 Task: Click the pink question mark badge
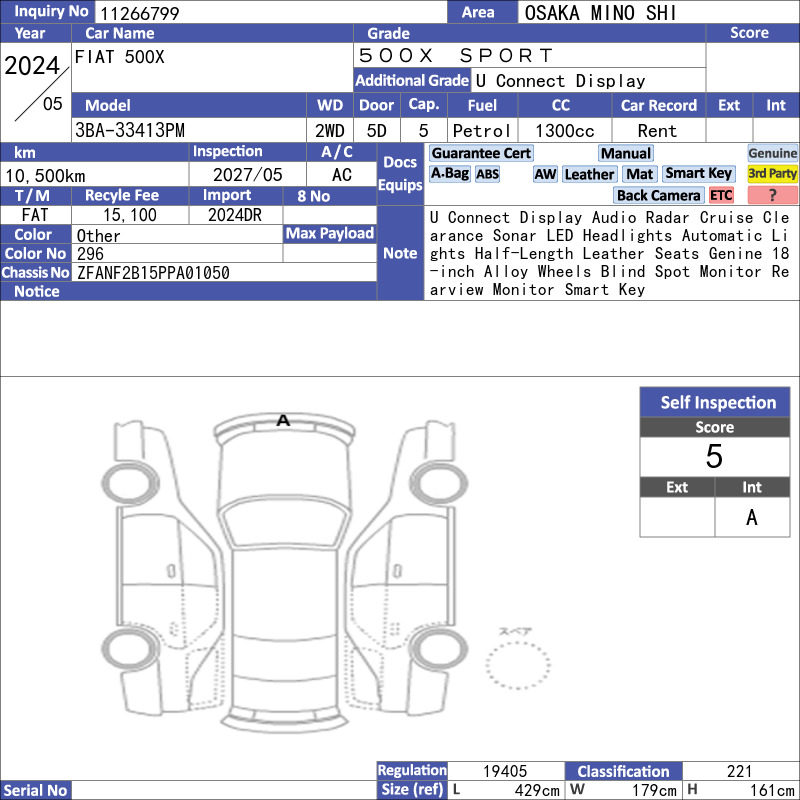[x=772, y=195]
